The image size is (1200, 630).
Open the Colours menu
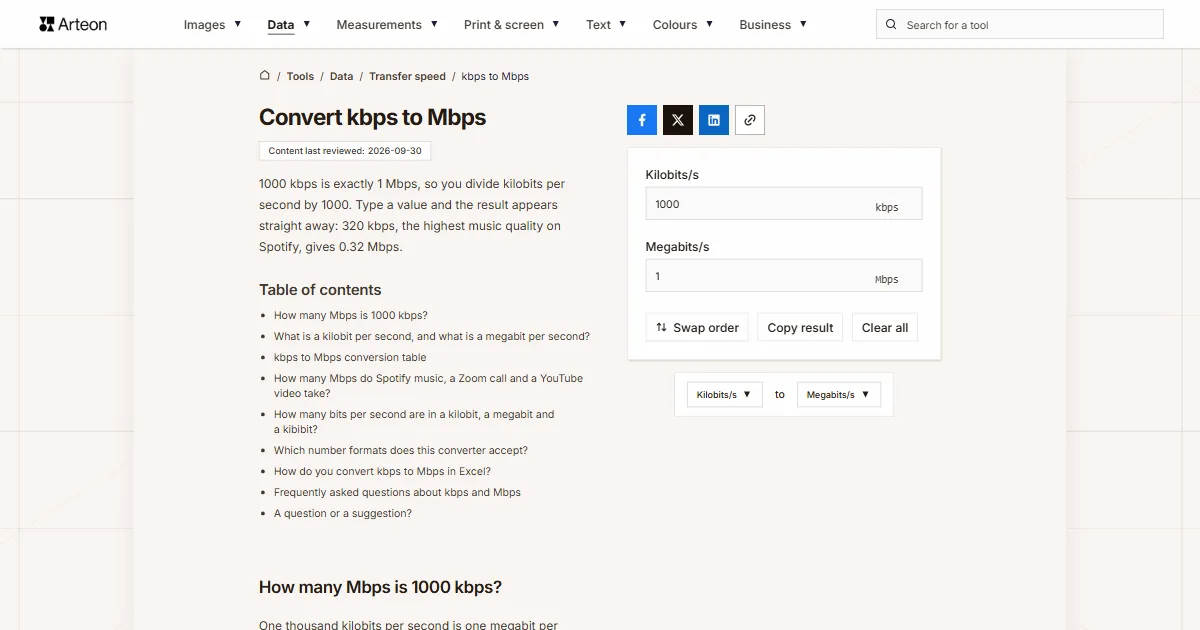(x=683, y=25)
